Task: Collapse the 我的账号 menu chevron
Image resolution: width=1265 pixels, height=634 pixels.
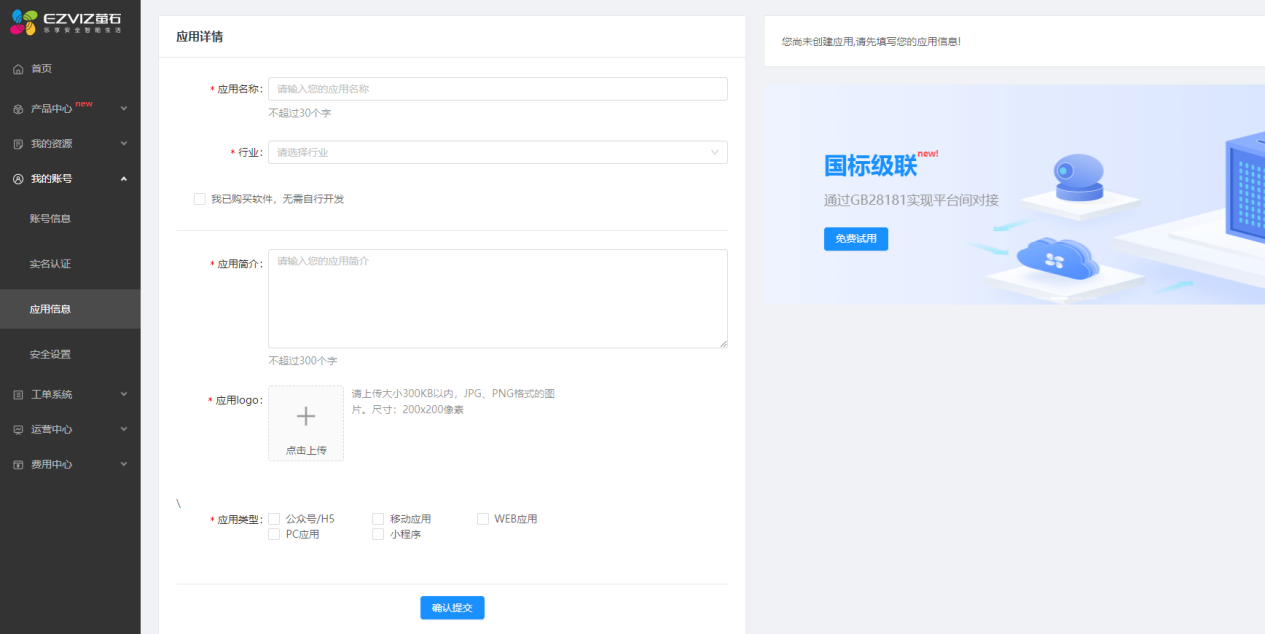Action: click(x=124, y=179)
